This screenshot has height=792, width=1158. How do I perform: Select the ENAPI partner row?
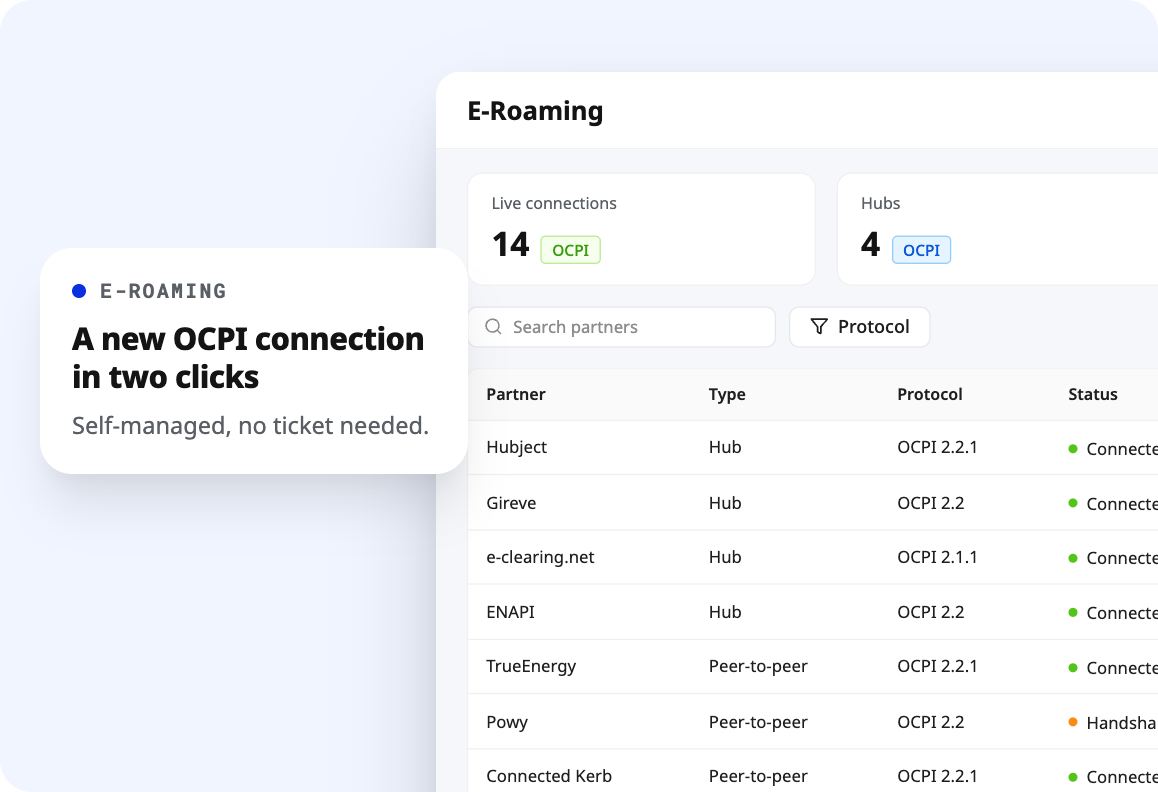point(813,612)
